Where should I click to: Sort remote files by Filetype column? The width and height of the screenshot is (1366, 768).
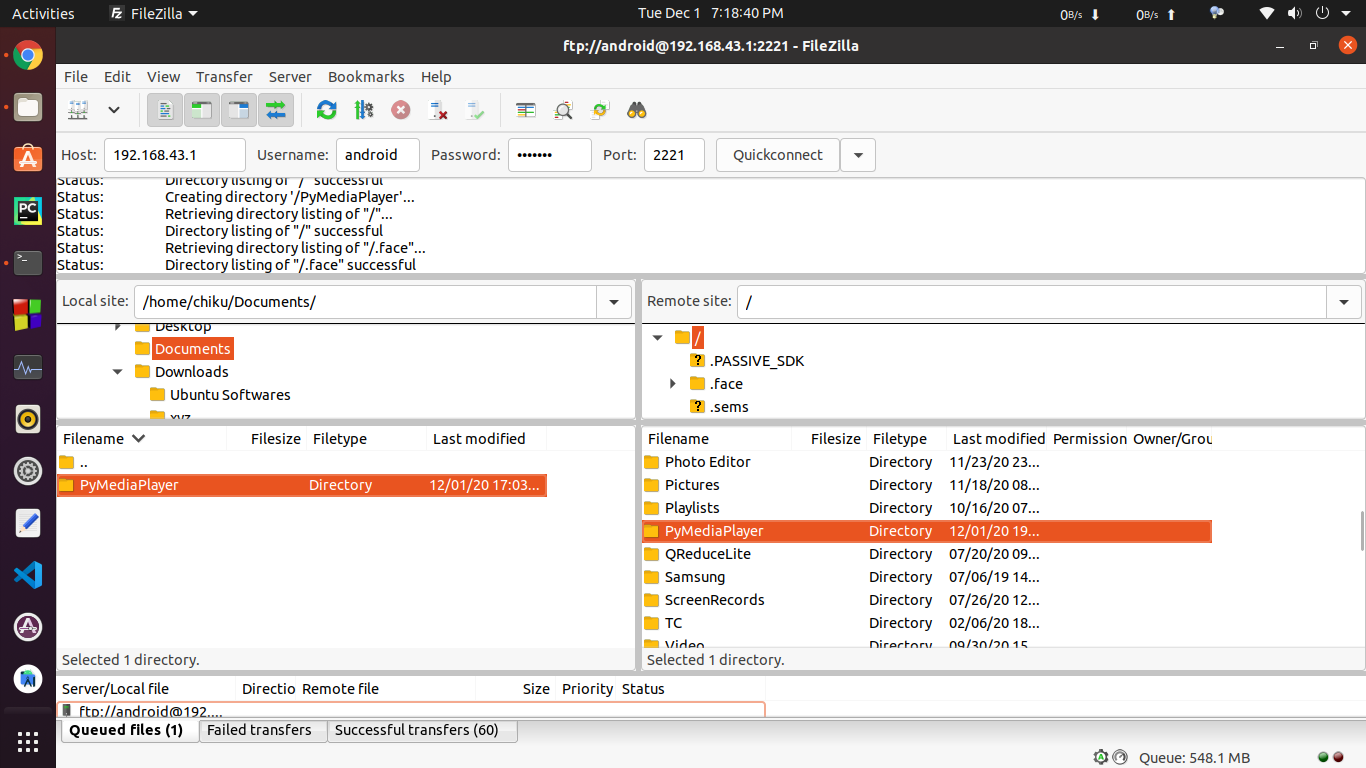pos(905,439)
